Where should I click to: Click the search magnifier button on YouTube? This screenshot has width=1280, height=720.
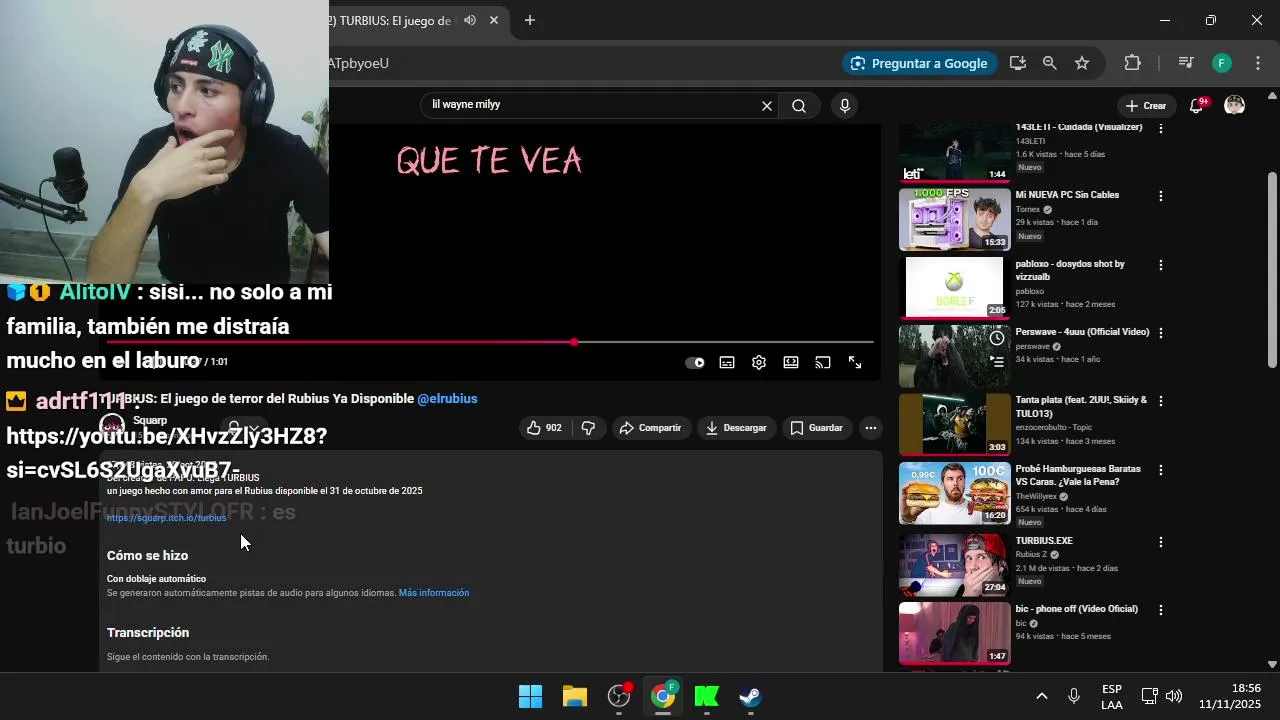[799, 106]
